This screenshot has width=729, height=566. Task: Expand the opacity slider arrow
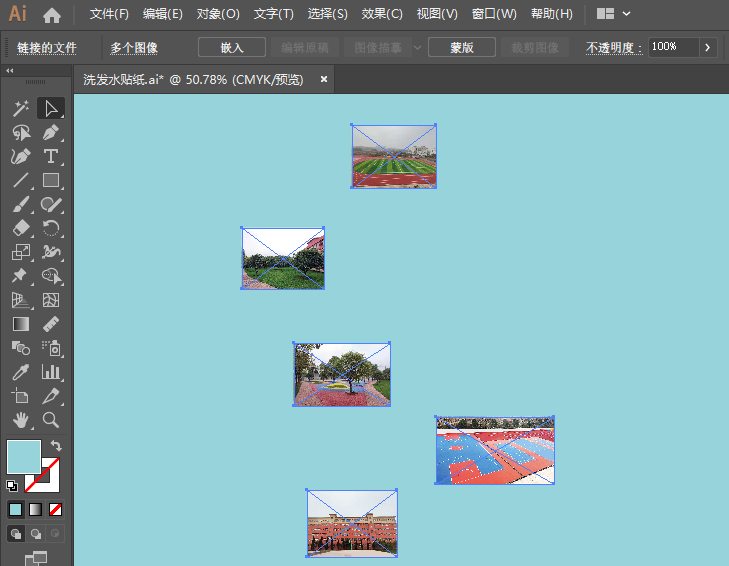[708, 47]
